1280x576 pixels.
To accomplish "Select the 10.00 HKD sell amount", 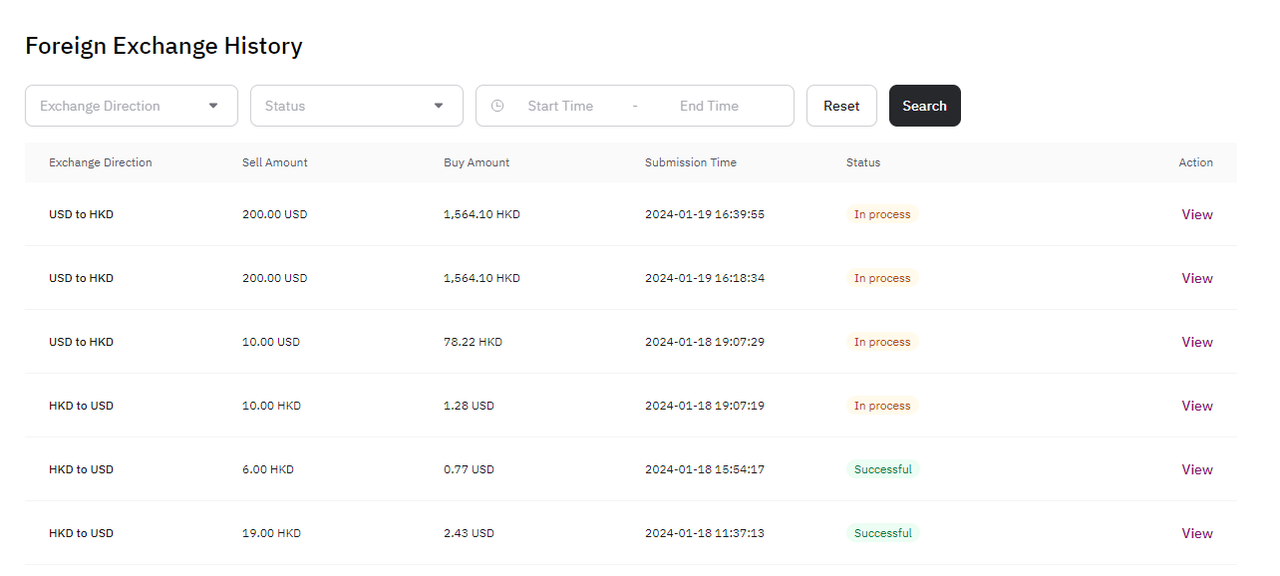I will (x=271, y=406).
